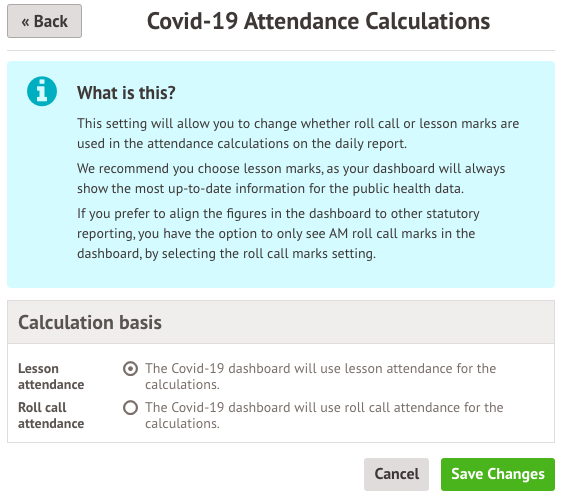Click the phrase 'AM roll call marks'
Screen dimensions: 563x499
(x=383, y=234)
